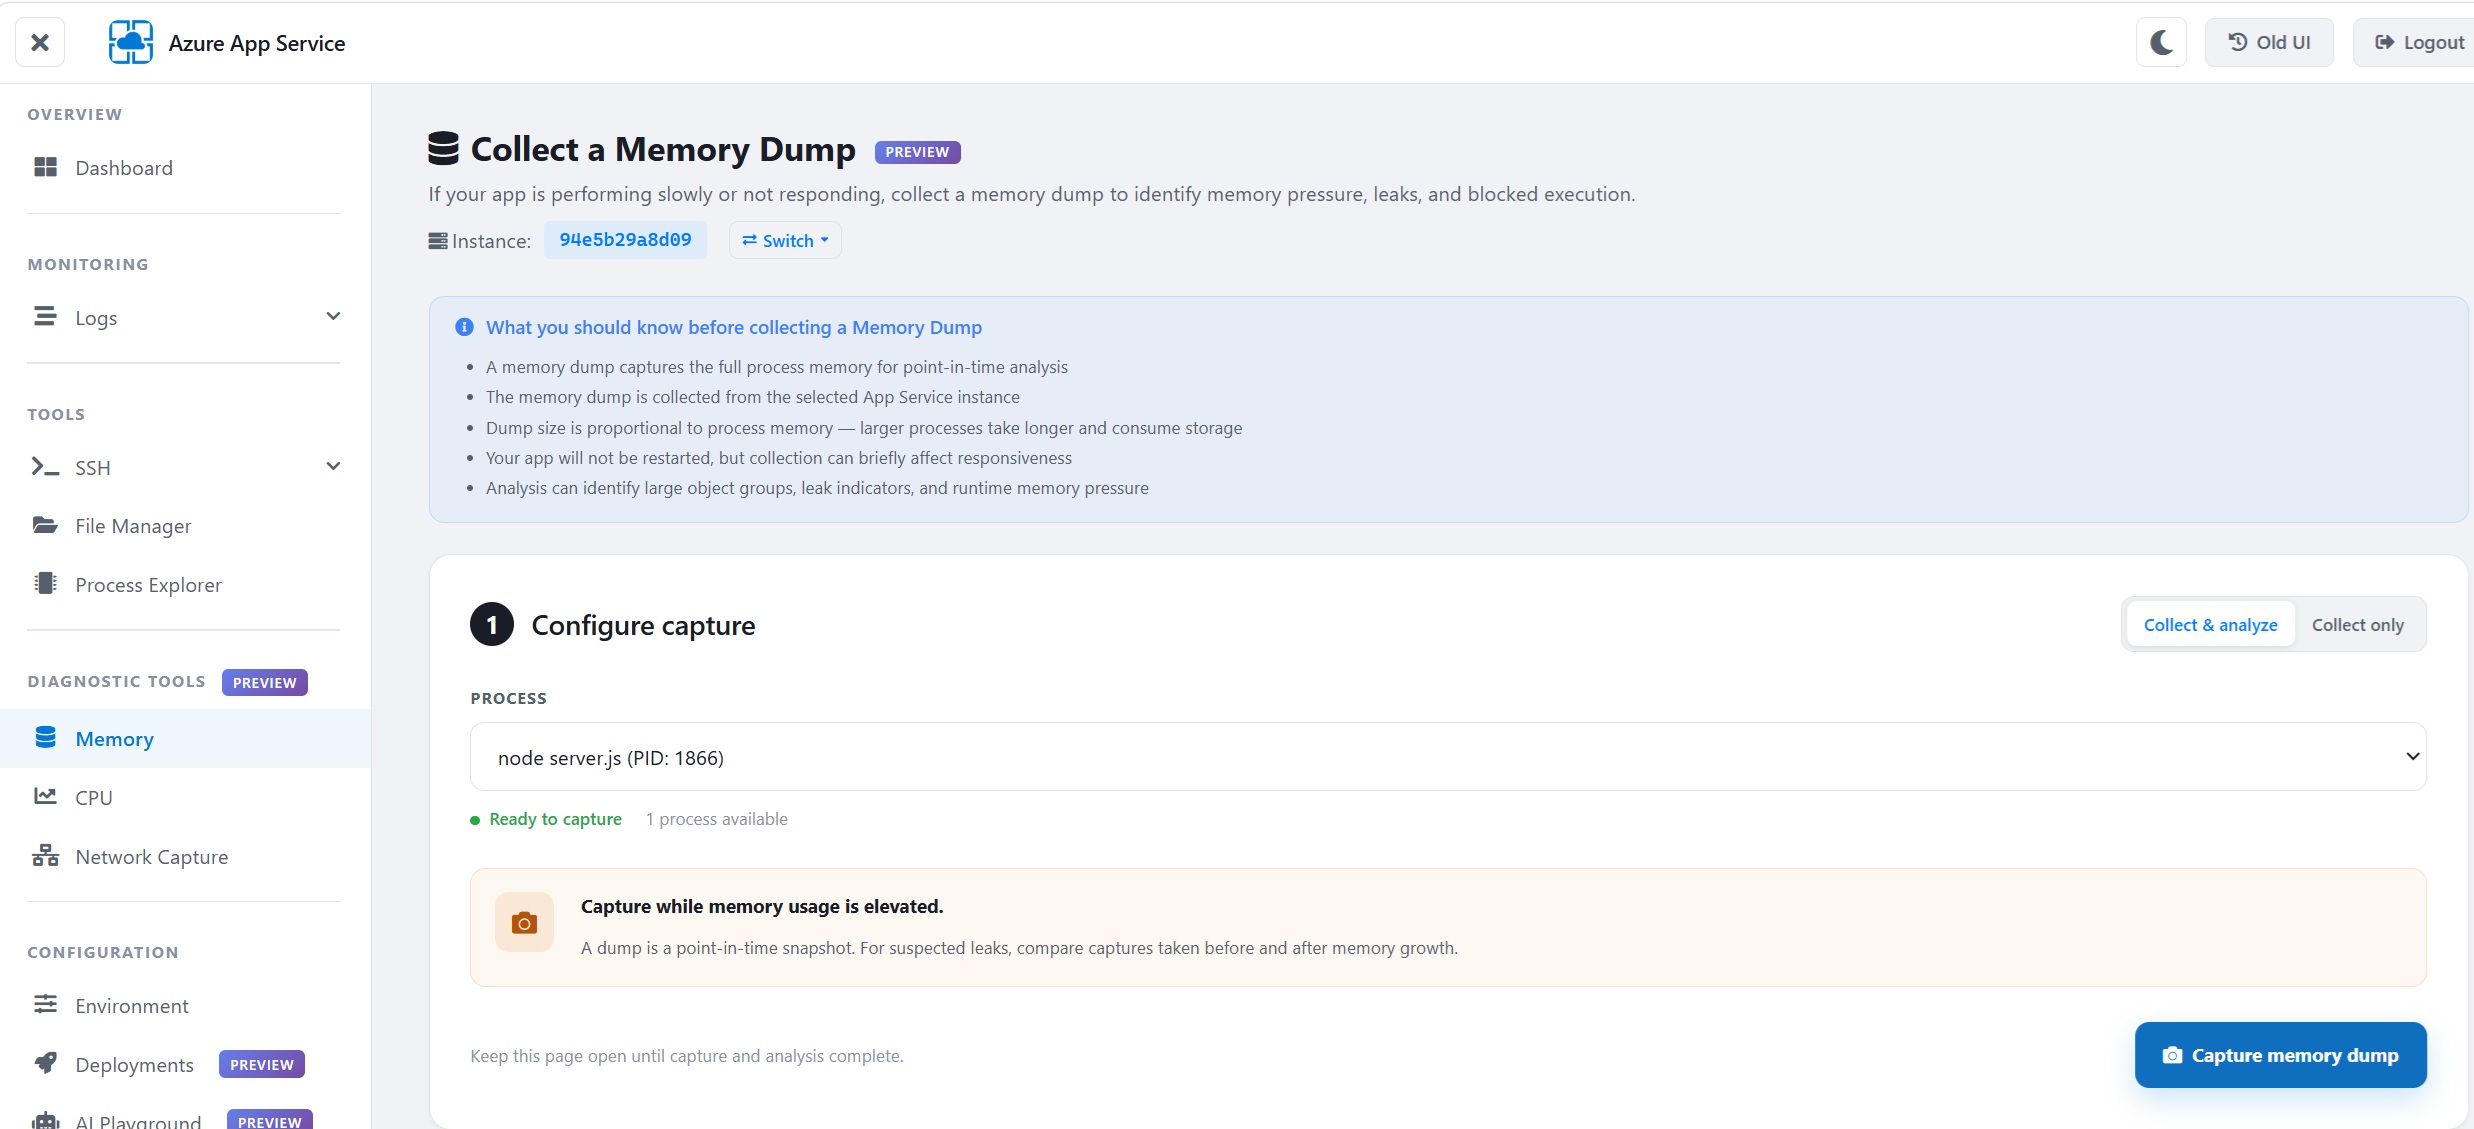Start capture with Capture memory dump button
The image size is (2474, 1129).
pyautogui.click(x=2280, y=1055)
